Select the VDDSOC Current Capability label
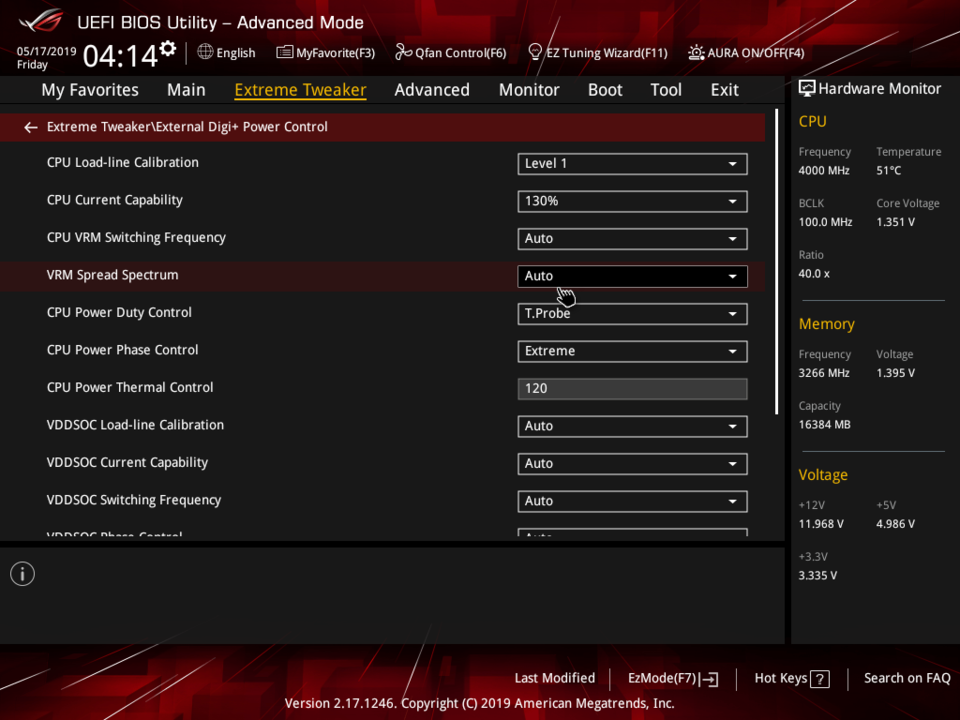This screenshot has width=960, height=720. coord(127,463)
